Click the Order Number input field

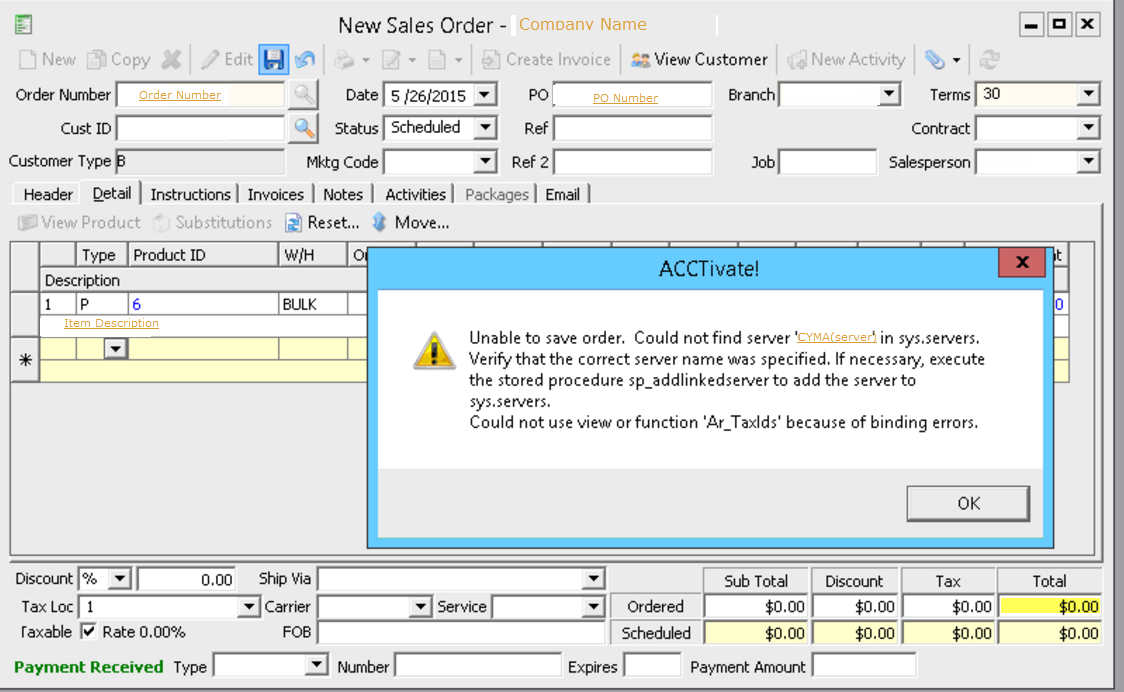(x=201, y=95)
